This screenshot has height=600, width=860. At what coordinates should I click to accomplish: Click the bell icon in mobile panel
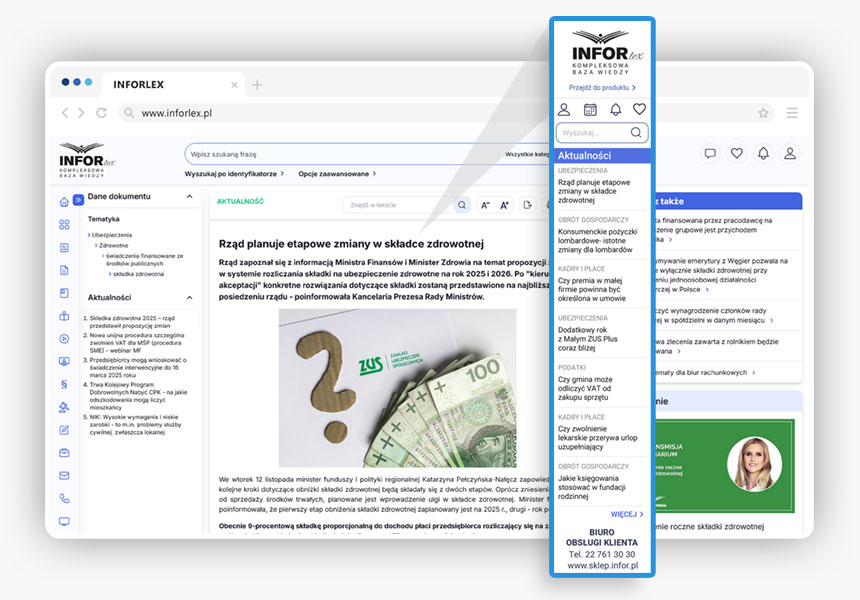click(615, 110)
